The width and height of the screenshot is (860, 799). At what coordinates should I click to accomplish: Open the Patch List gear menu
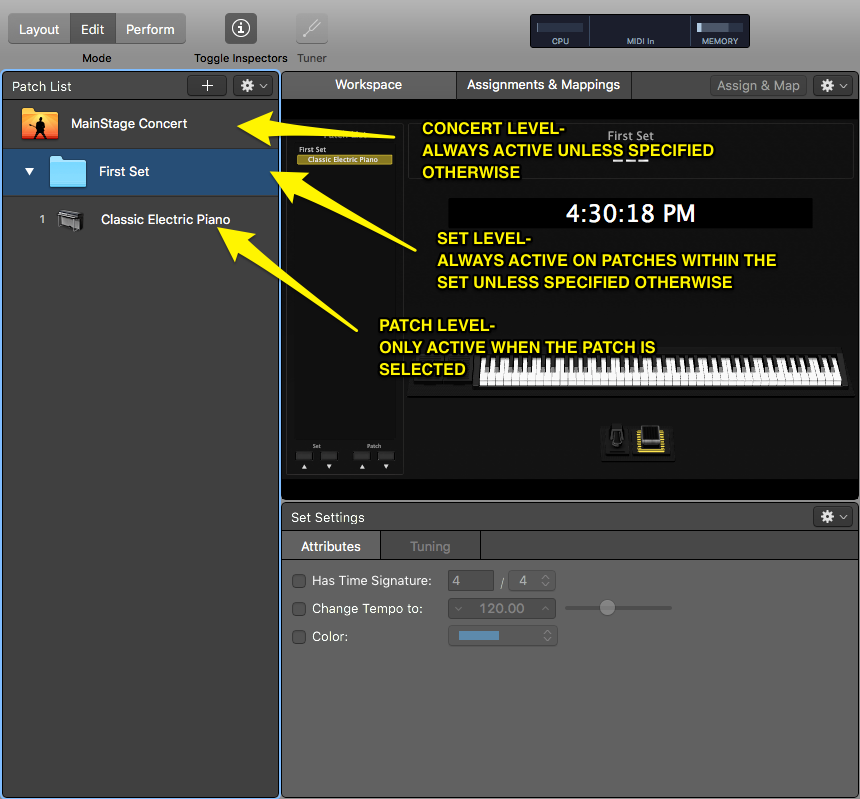[x=253, y=86]
